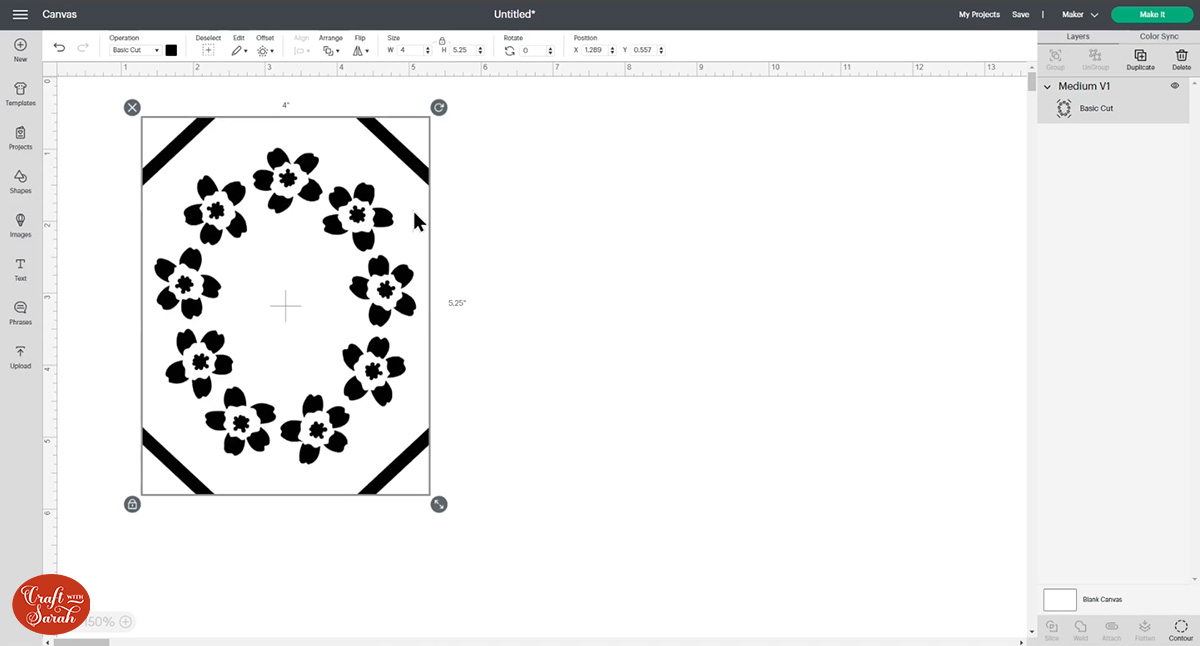
Task: Select the Text tool
Action: pyautogui.click(x=19, y=265)
